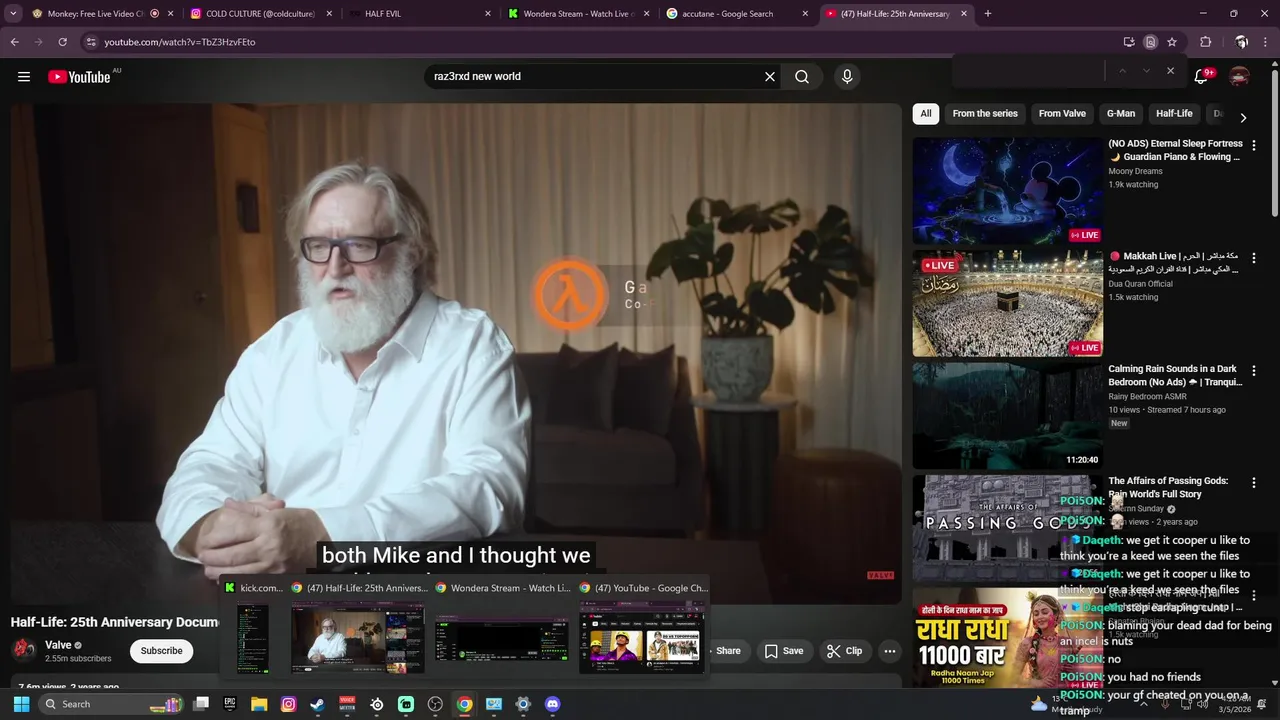The image size is (1280, 720).
Task: Open Discord from the taskbar
Action: [552, 704]
